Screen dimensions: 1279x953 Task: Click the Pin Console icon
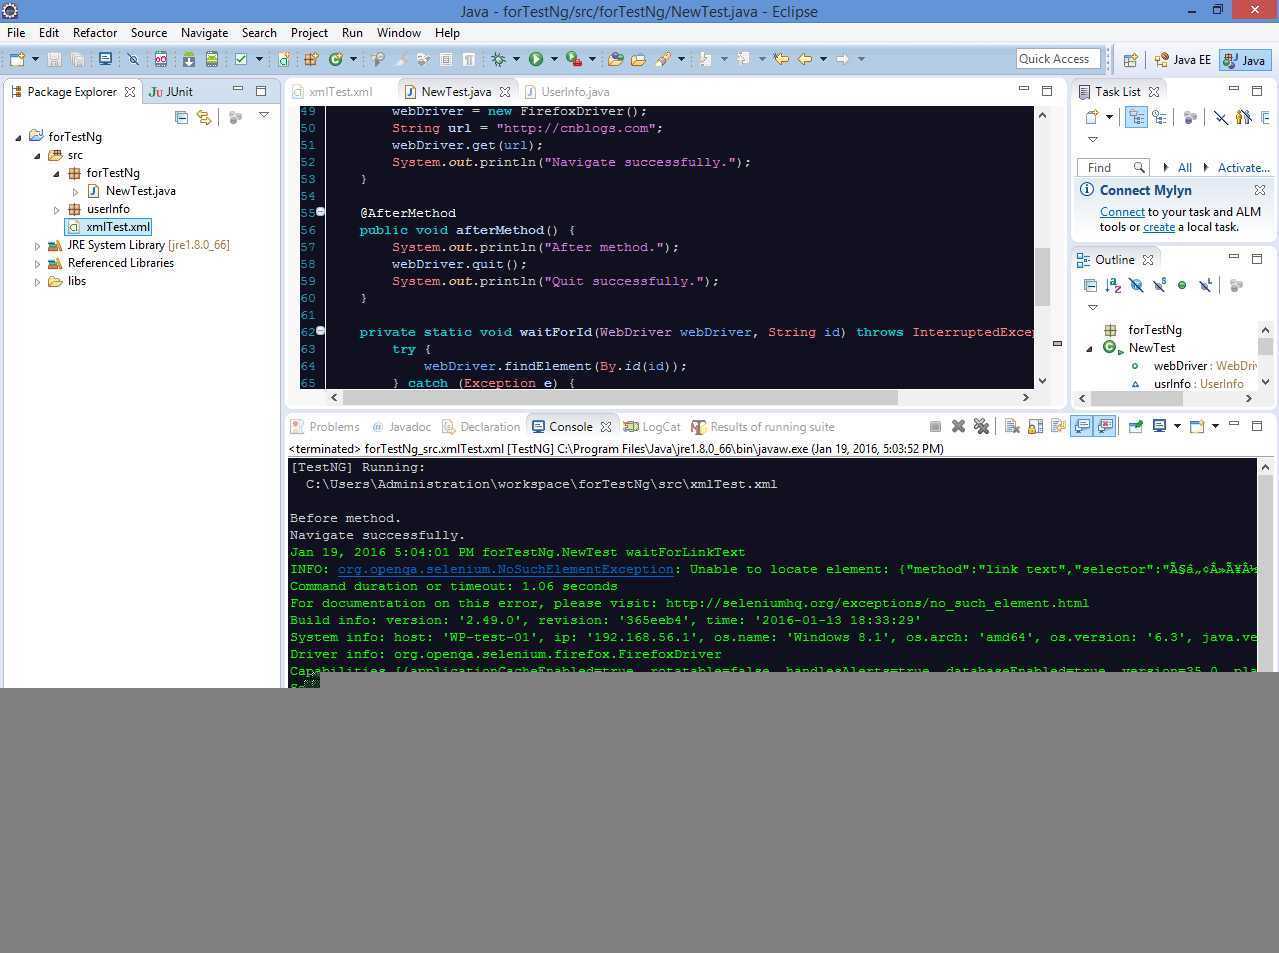pos(1136,426)
